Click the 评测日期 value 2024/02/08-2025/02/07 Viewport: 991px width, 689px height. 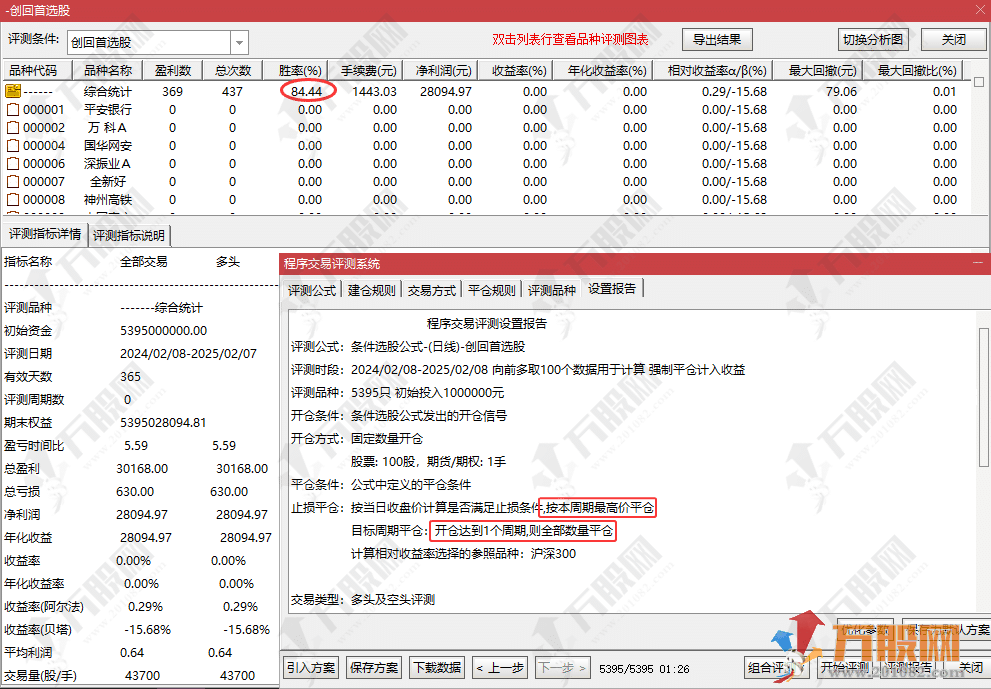pos(188,353)
